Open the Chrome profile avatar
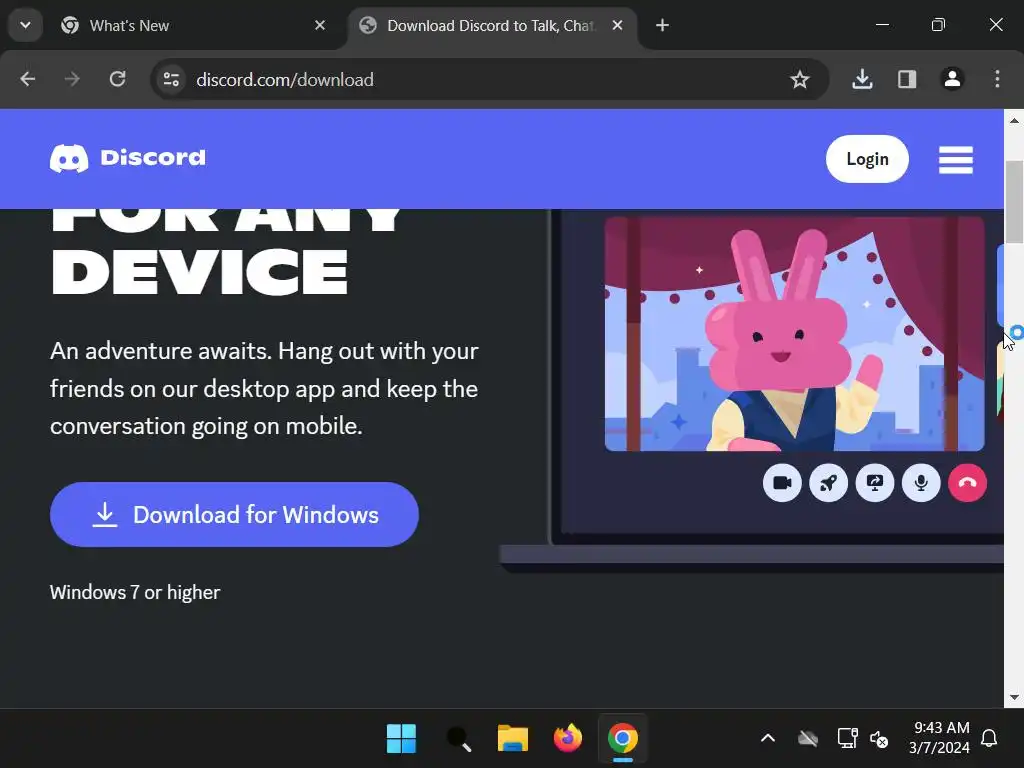1024x768 pixels. click(x=952, y=79)
